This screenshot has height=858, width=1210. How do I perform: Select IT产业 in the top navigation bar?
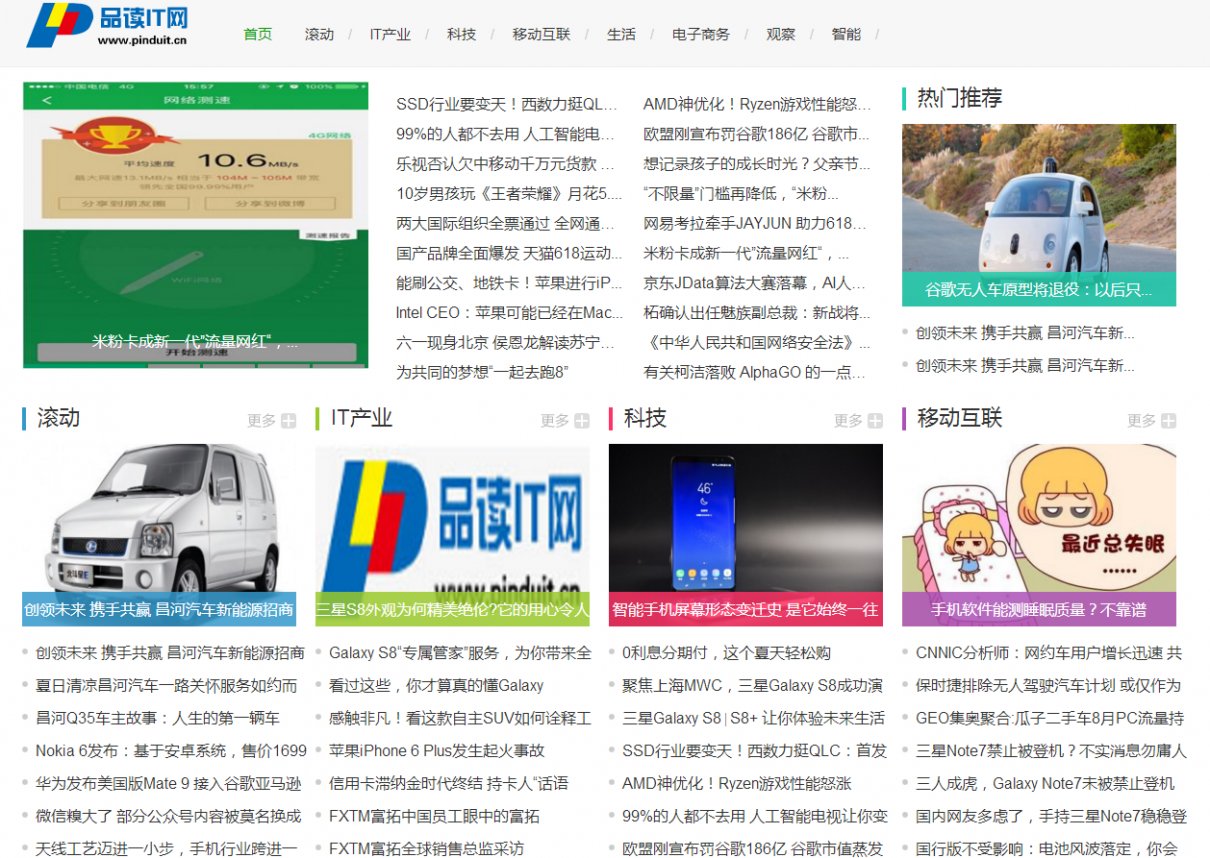coord(390,34)
